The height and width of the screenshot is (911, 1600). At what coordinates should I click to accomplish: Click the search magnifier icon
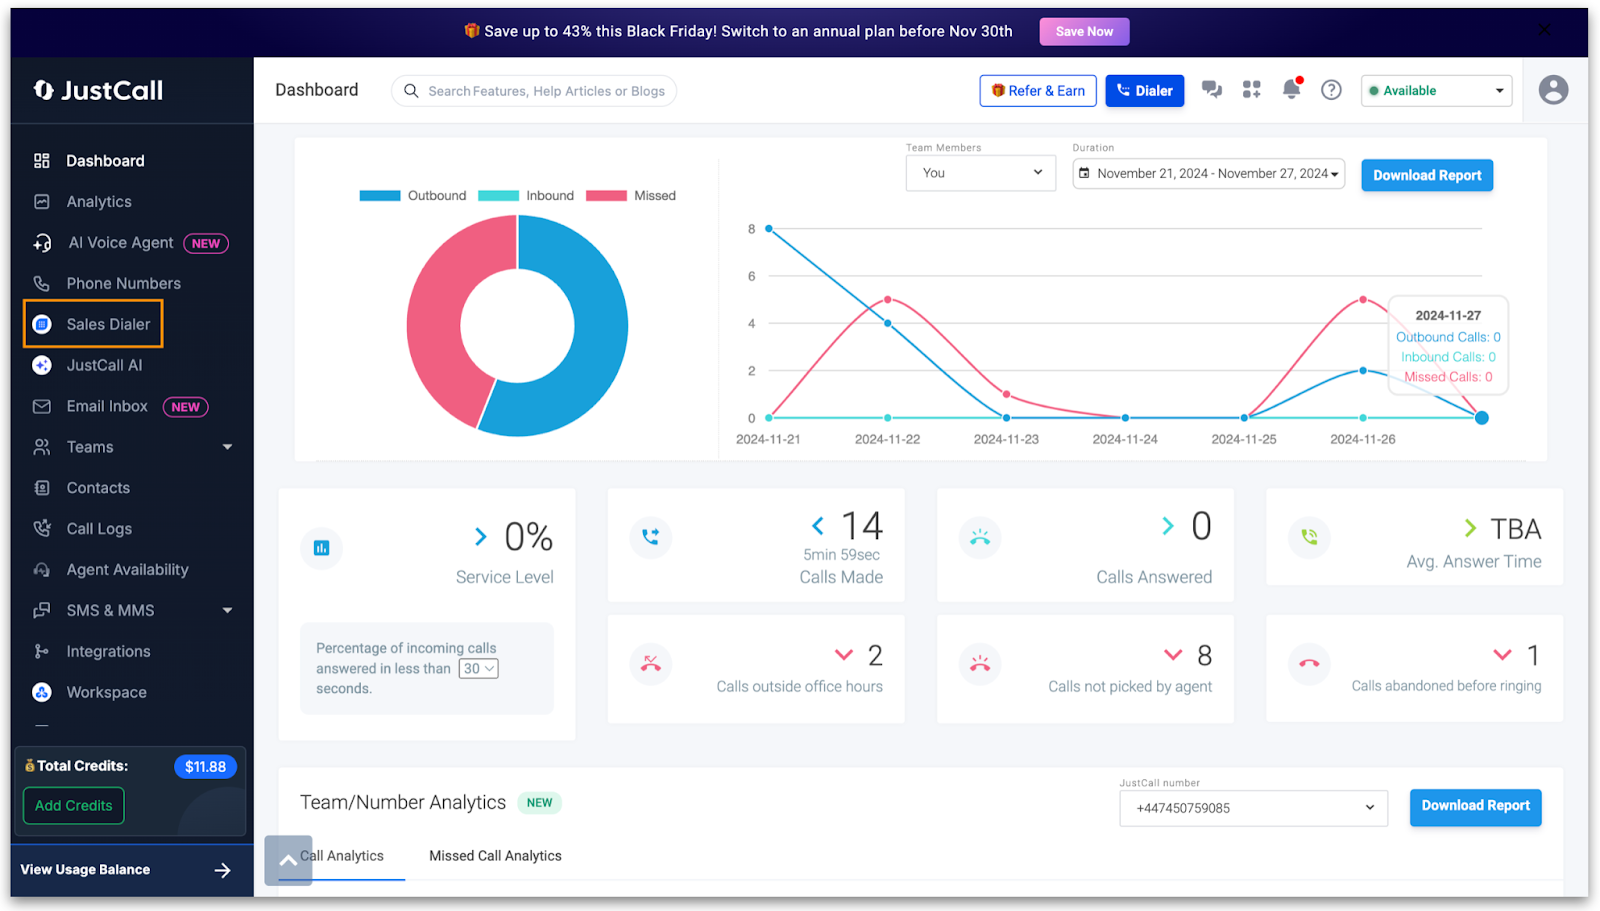pyautogui.click(x=411, y=91)
